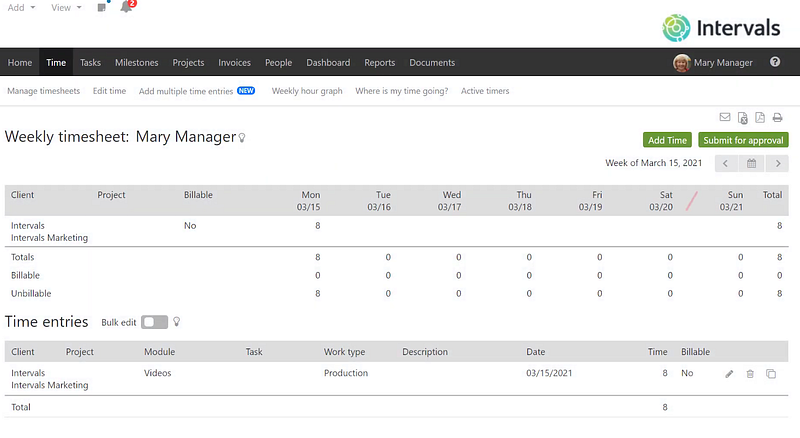The image size is (800, 438).
Task: Open the Weekly hour graph link
Action: click(307, 91)
